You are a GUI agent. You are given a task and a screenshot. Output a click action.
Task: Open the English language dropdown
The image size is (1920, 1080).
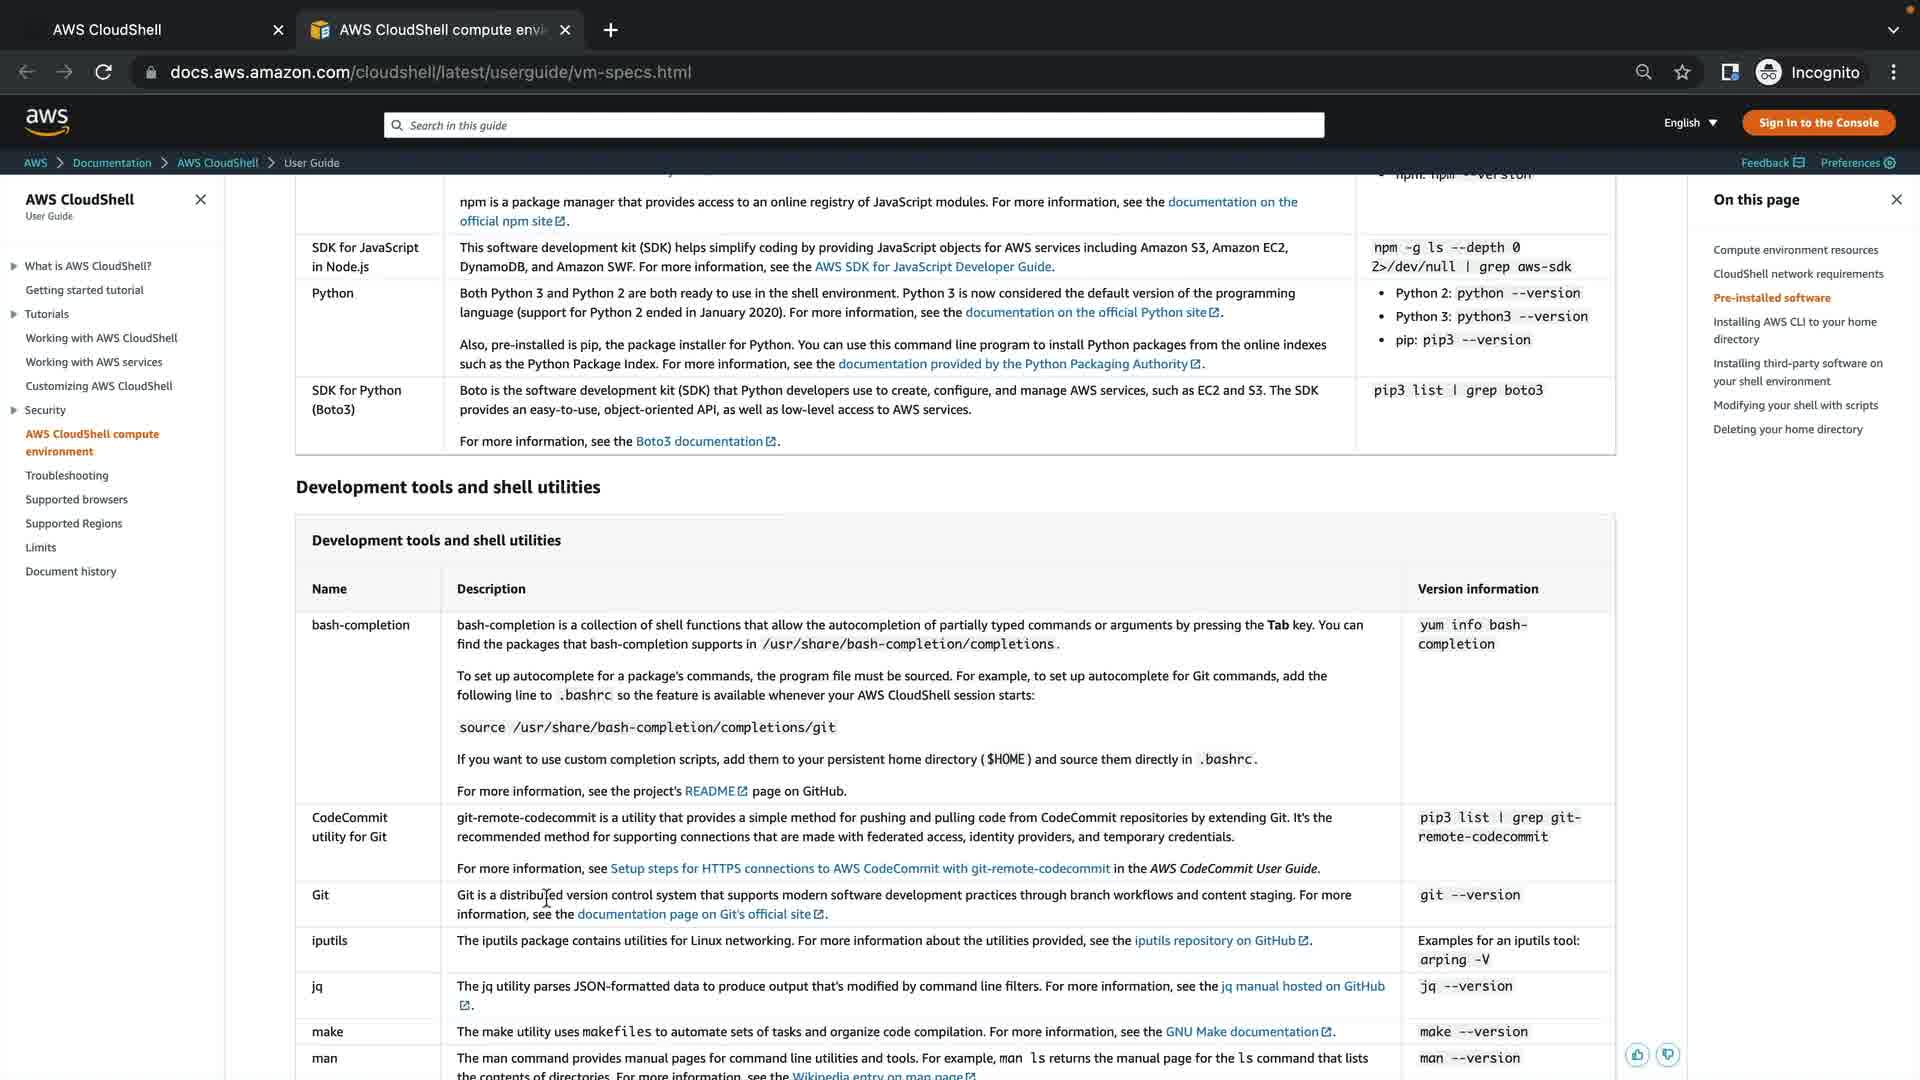point(1690,123)
